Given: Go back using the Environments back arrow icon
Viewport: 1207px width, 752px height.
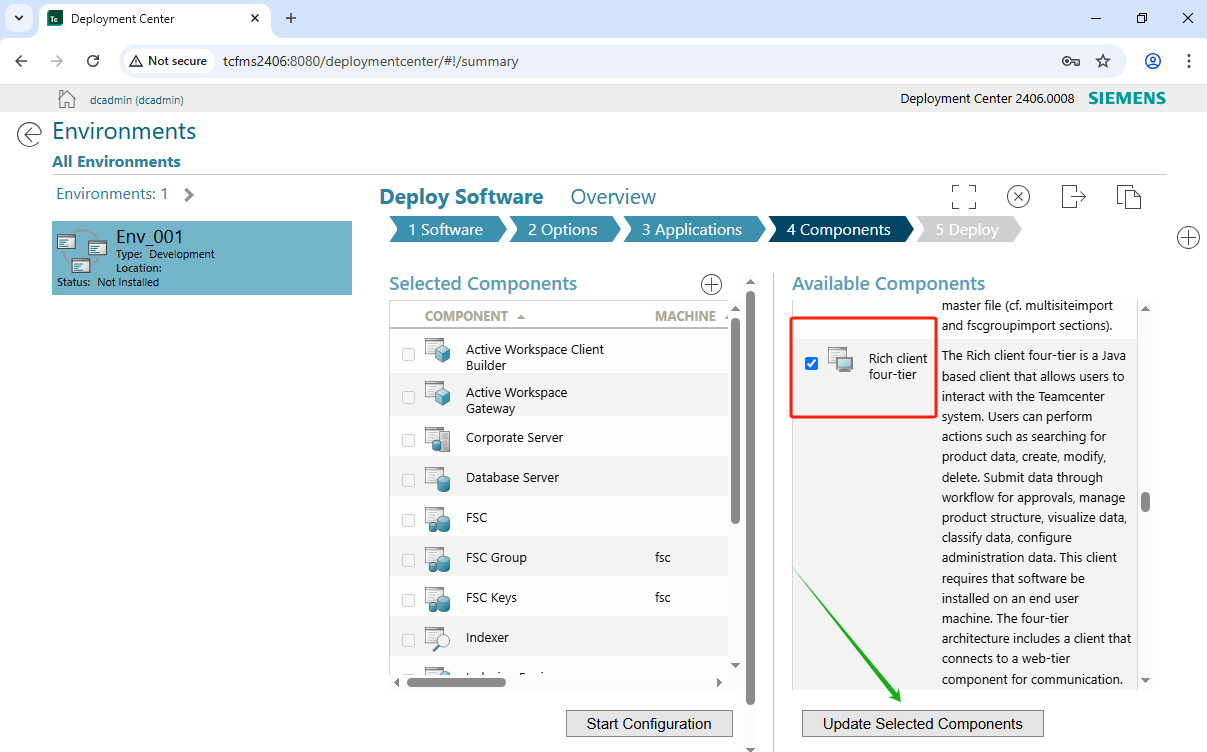Looking at the screenshot, I should [29, 134].
